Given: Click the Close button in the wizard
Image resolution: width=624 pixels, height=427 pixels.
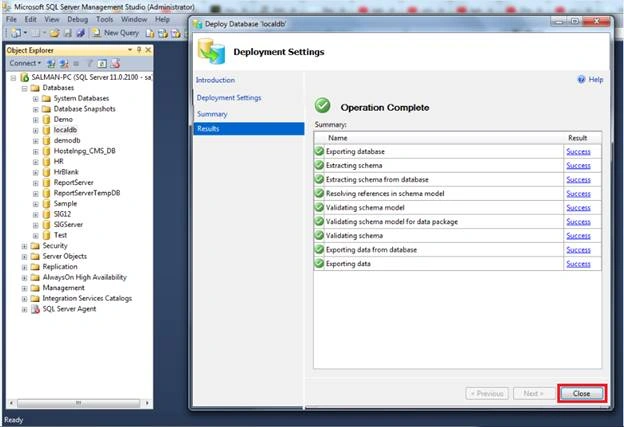Looking at the screenshot, I should (581, 394).
